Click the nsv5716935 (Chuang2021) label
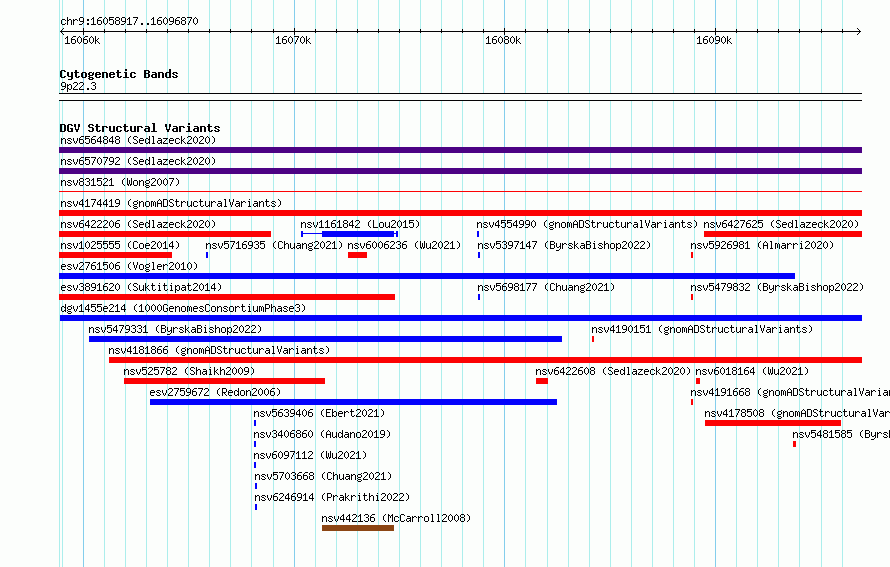This screenshot has width=890, height=567. (x=274, y=245)
